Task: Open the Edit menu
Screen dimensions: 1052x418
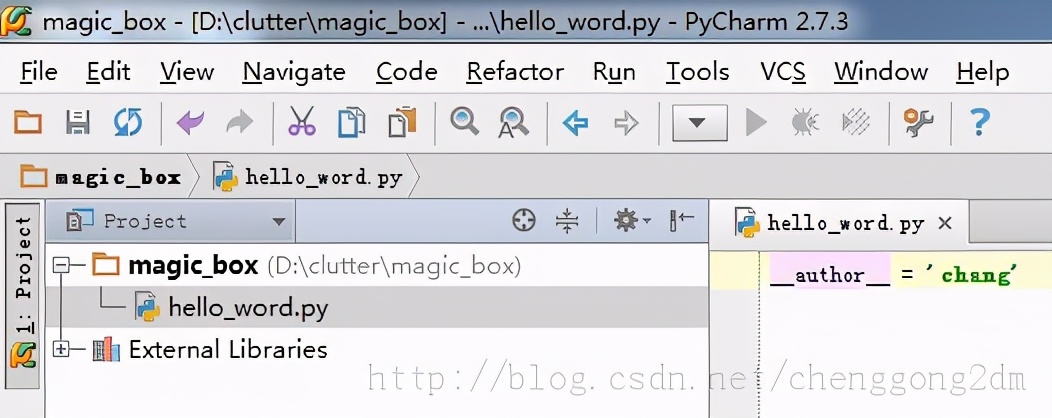Action: (x=108, y=72)
